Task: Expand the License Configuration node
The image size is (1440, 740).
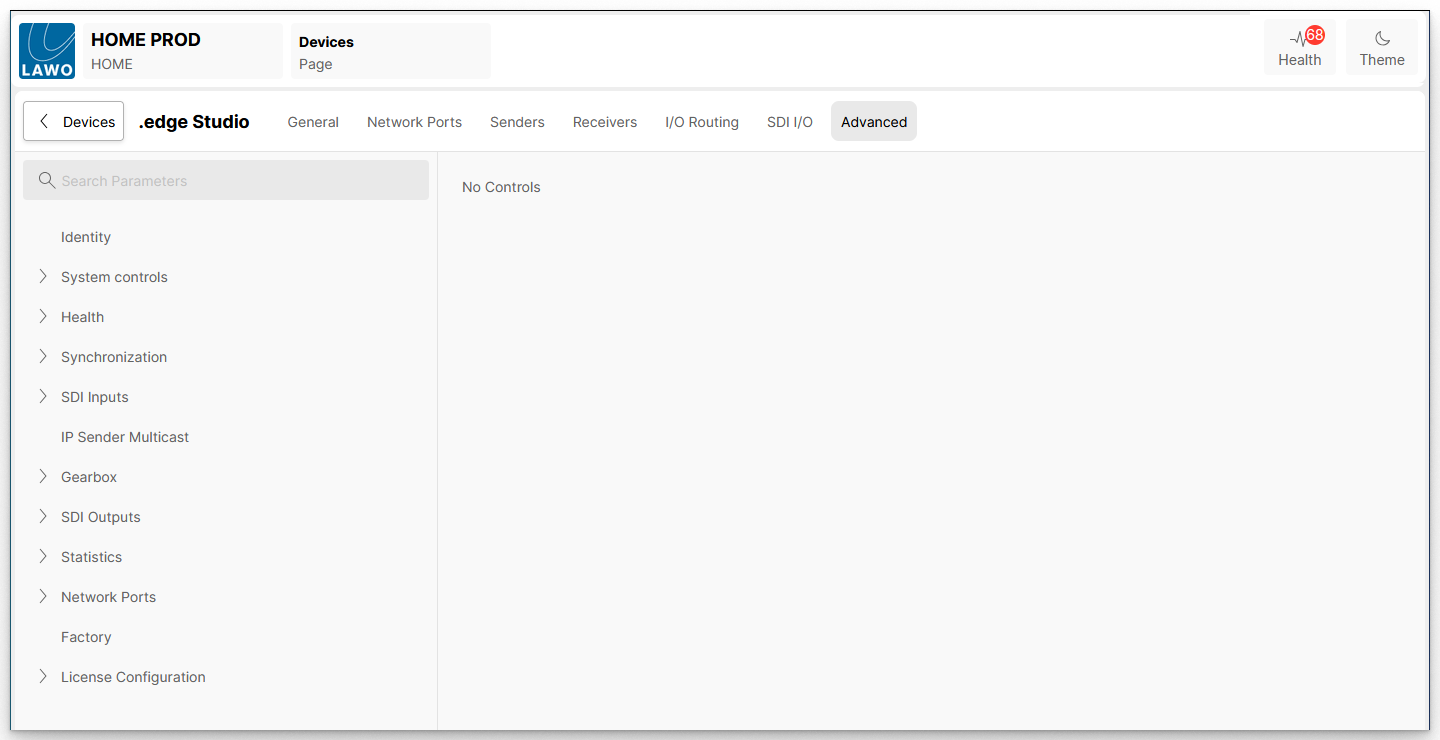Action: coord(43,677)
